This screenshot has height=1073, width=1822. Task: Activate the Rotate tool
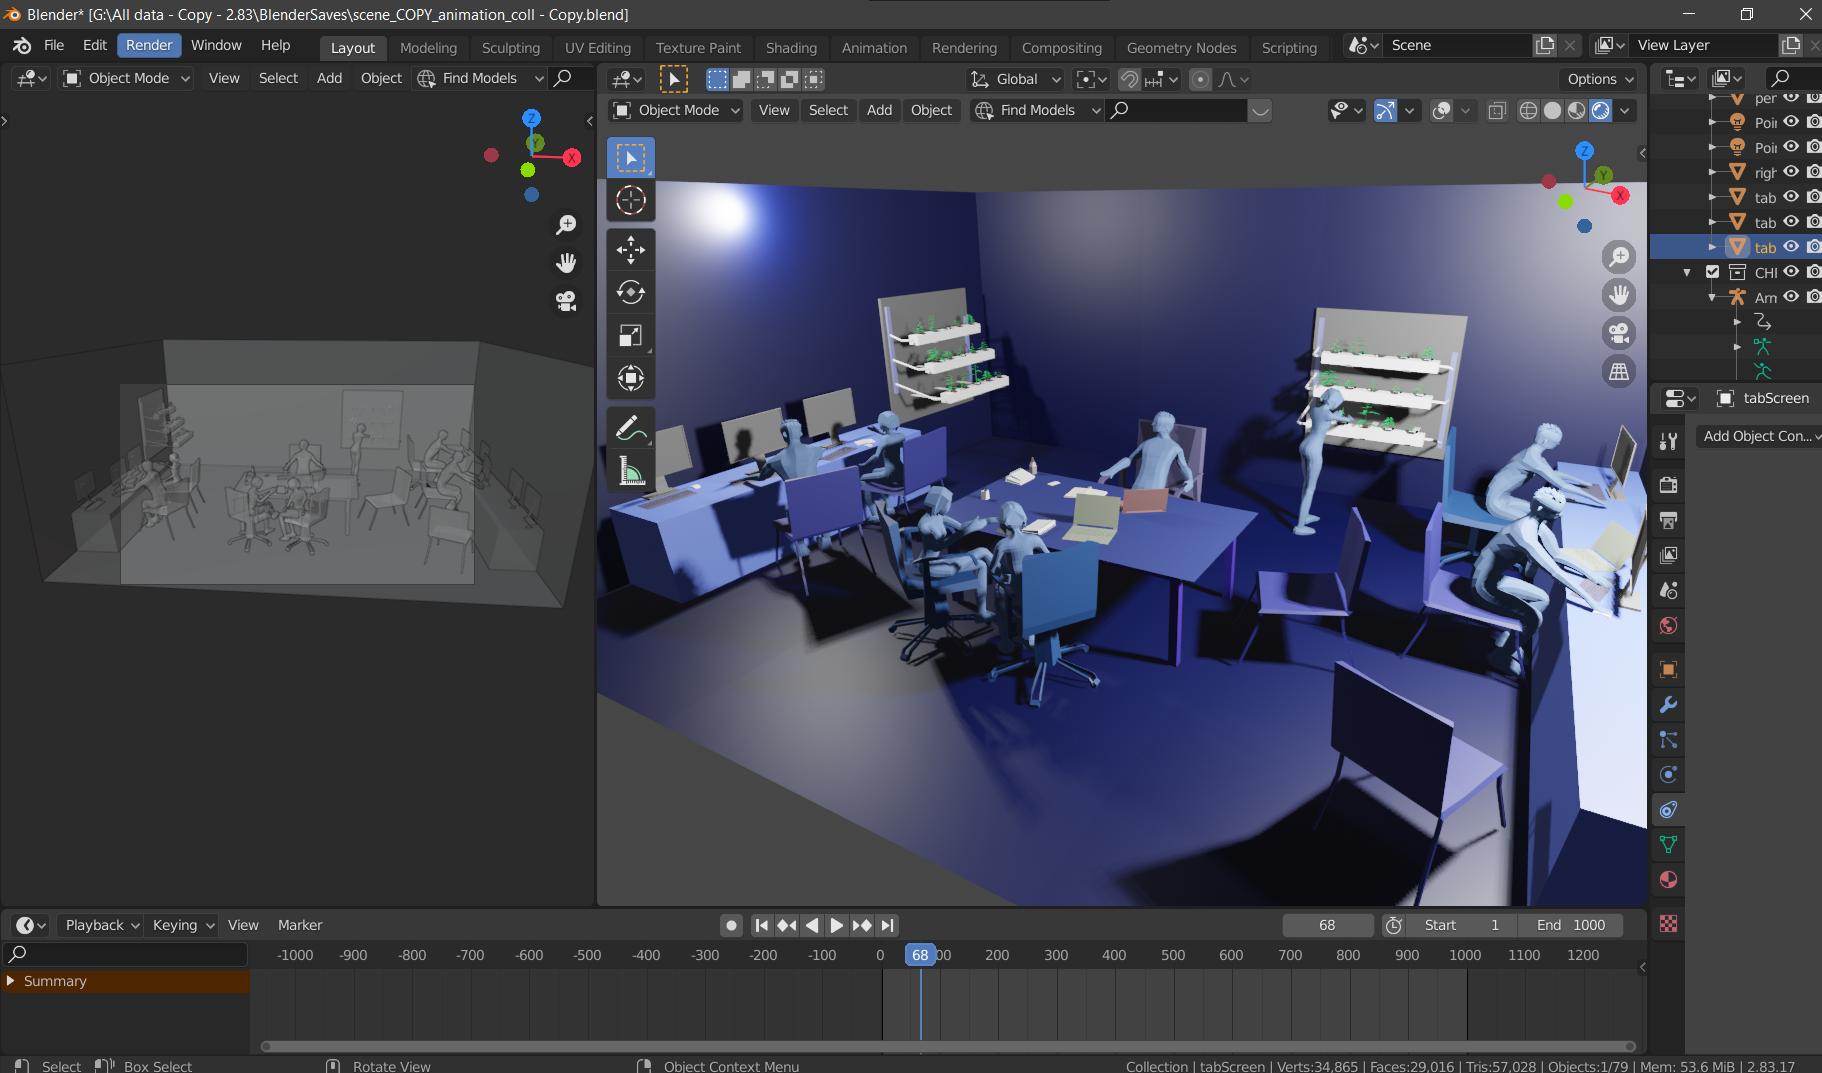[631, 292]
